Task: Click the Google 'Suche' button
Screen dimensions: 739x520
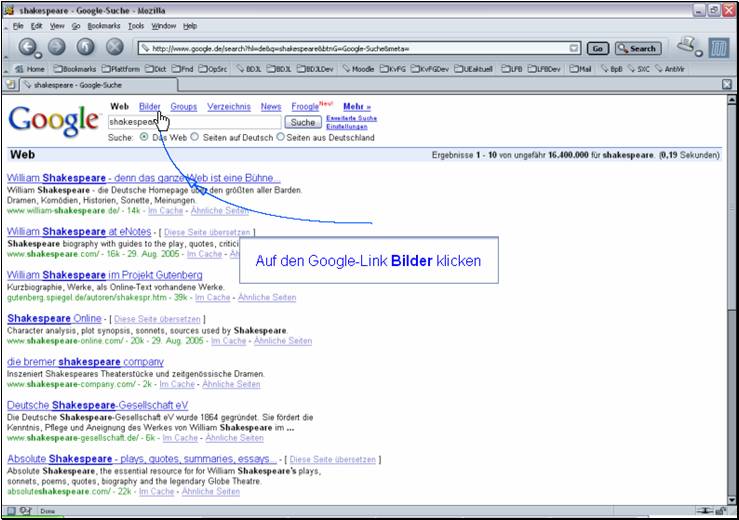Action: pyautogui.click(x=303, y=122)
